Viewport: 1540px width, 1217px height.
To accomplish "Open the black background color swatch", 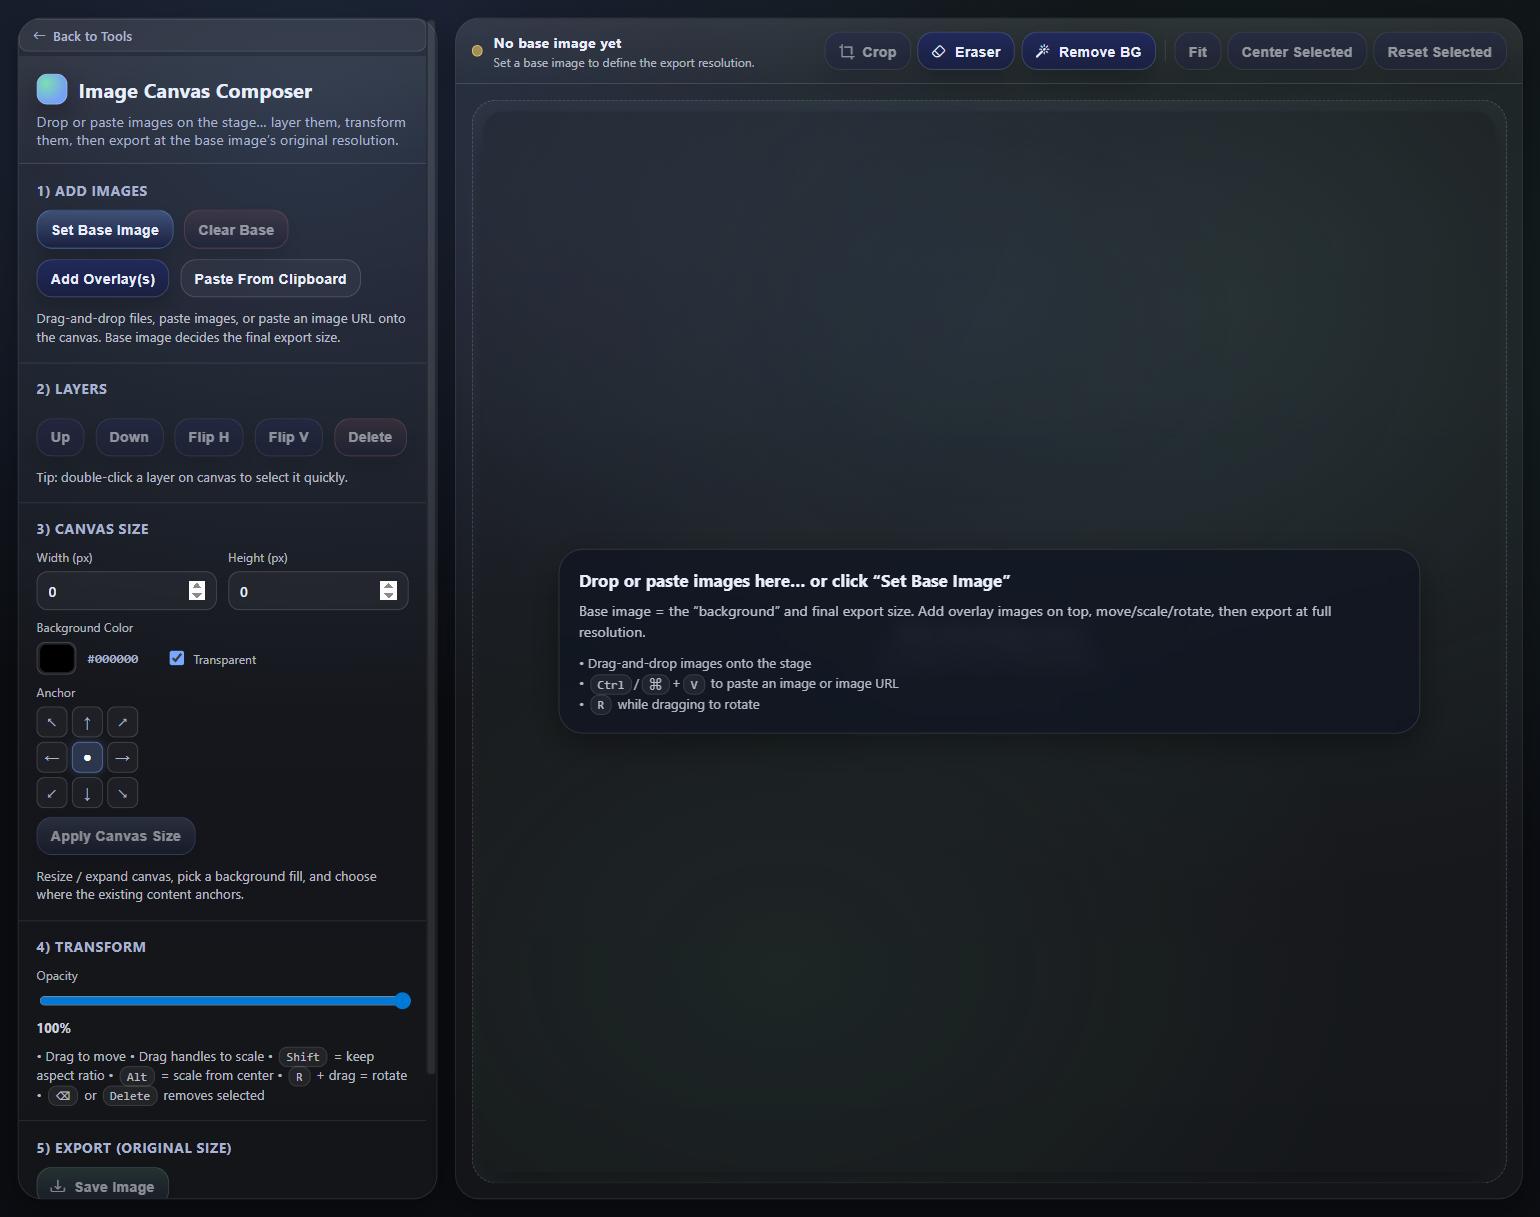I will (56, 658).
